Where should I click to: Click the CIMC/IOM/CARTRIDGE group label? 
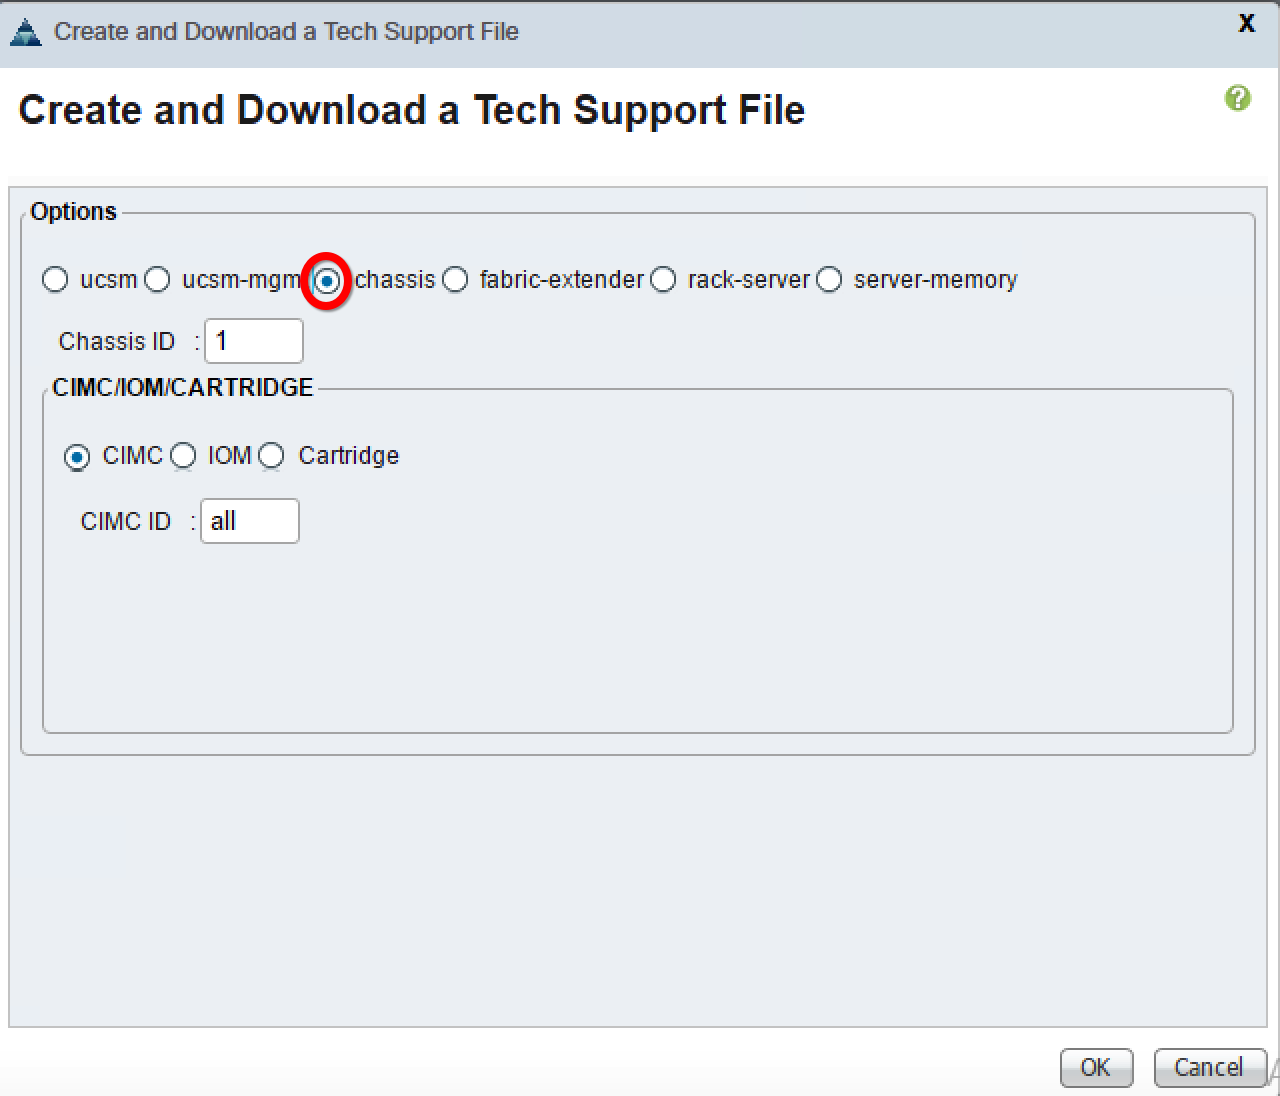183,388
